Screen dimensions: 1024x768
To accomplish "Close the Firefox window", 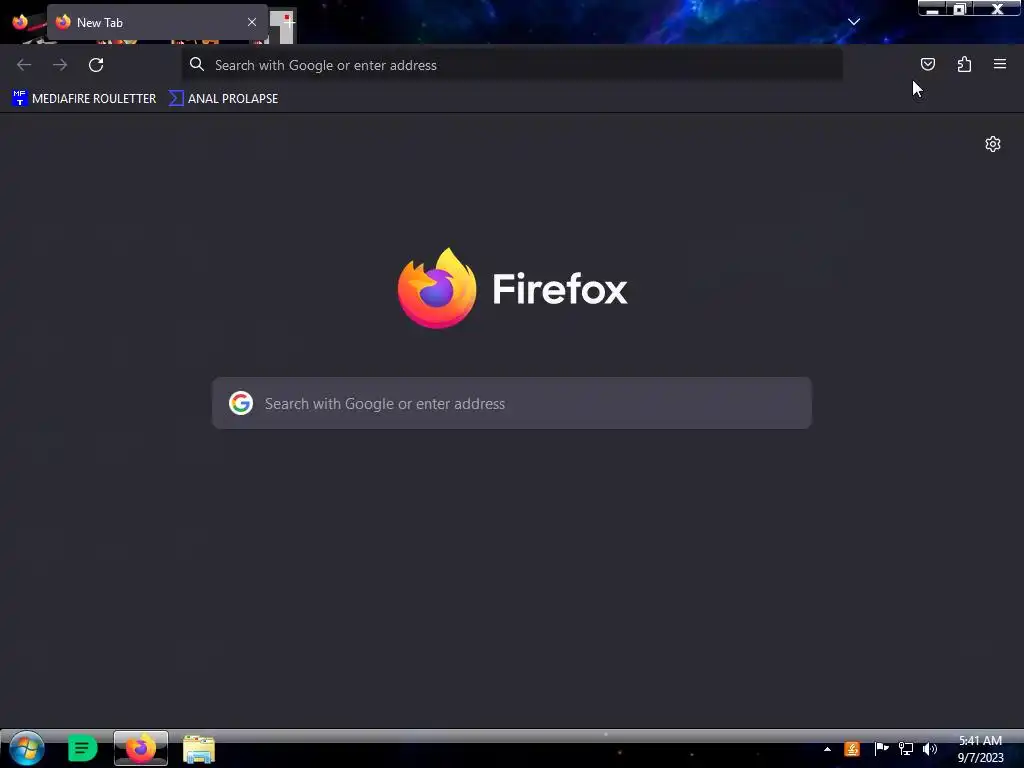I will [997, 8].
